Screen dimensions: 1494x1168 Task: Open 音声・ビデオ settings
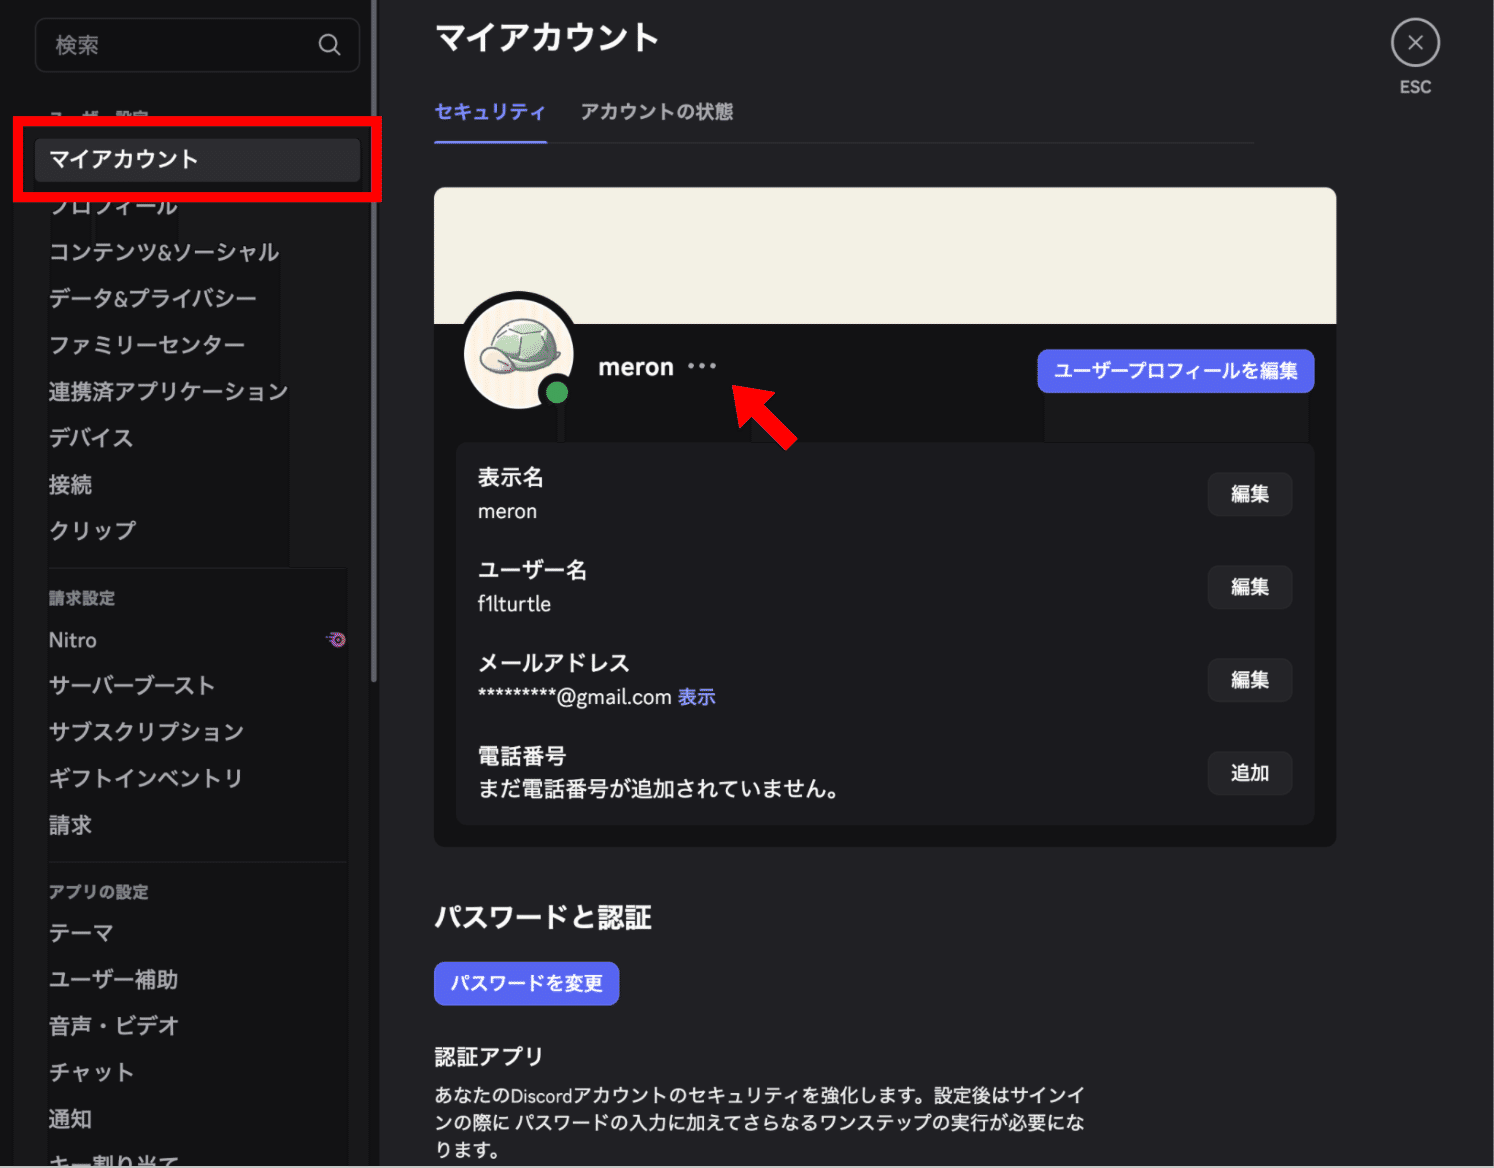point(113,1025)
